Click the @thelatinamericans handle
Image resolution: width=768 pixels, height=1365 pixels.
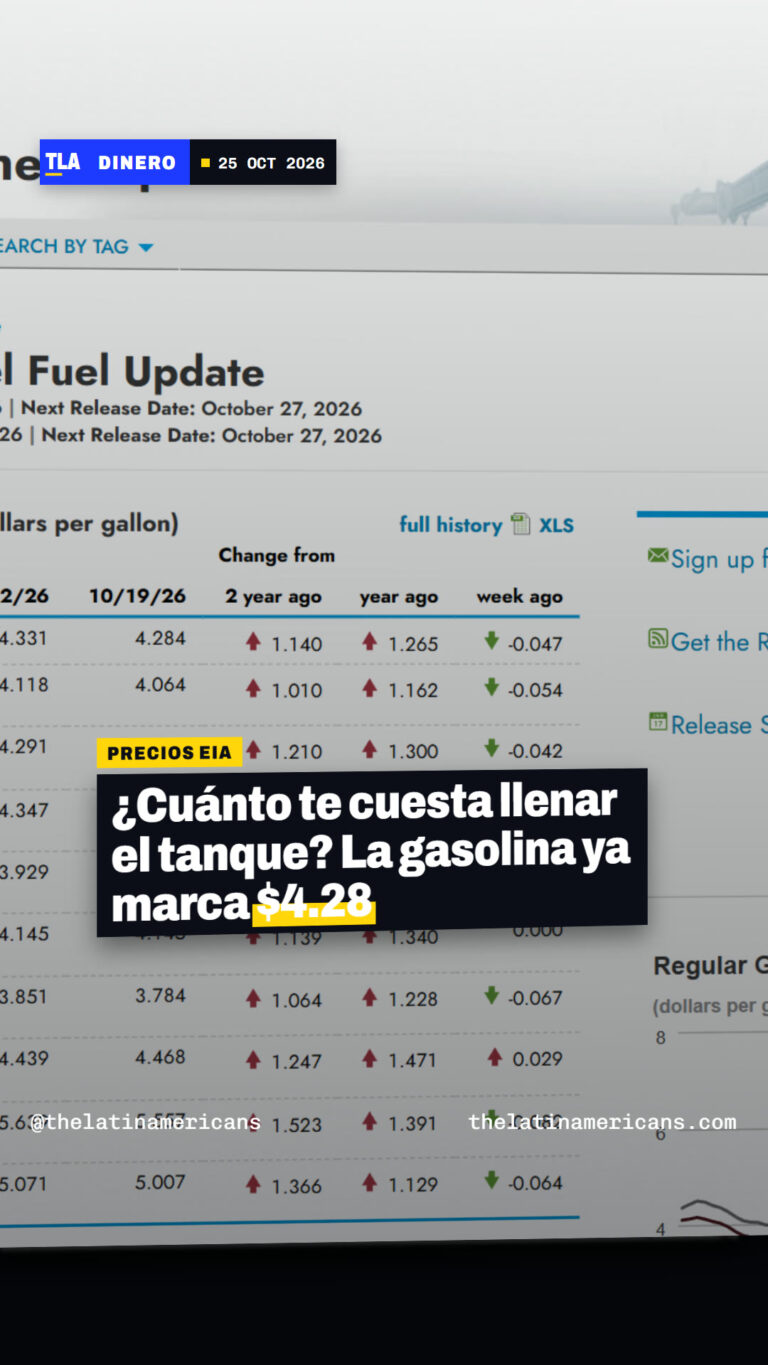(x=145, y=1122)
